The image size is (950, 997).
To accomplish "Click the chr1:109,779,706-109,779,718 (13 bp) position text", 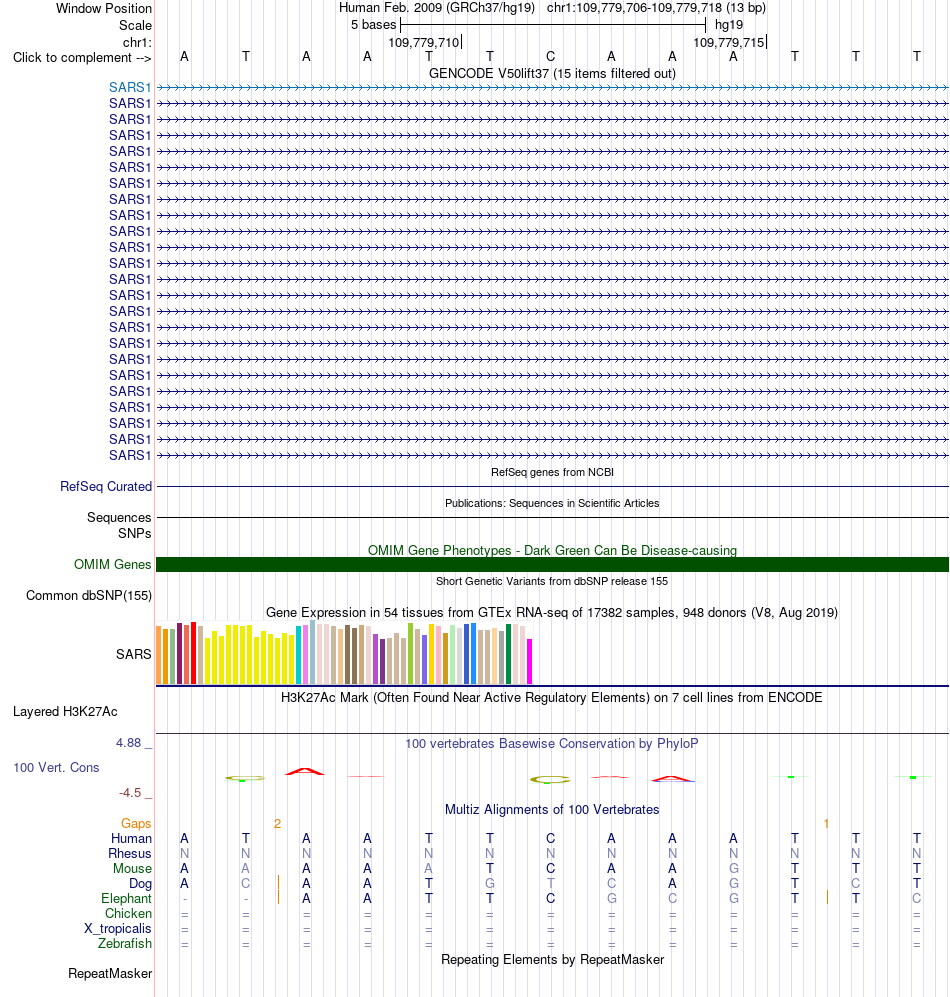I will point(656,8).
